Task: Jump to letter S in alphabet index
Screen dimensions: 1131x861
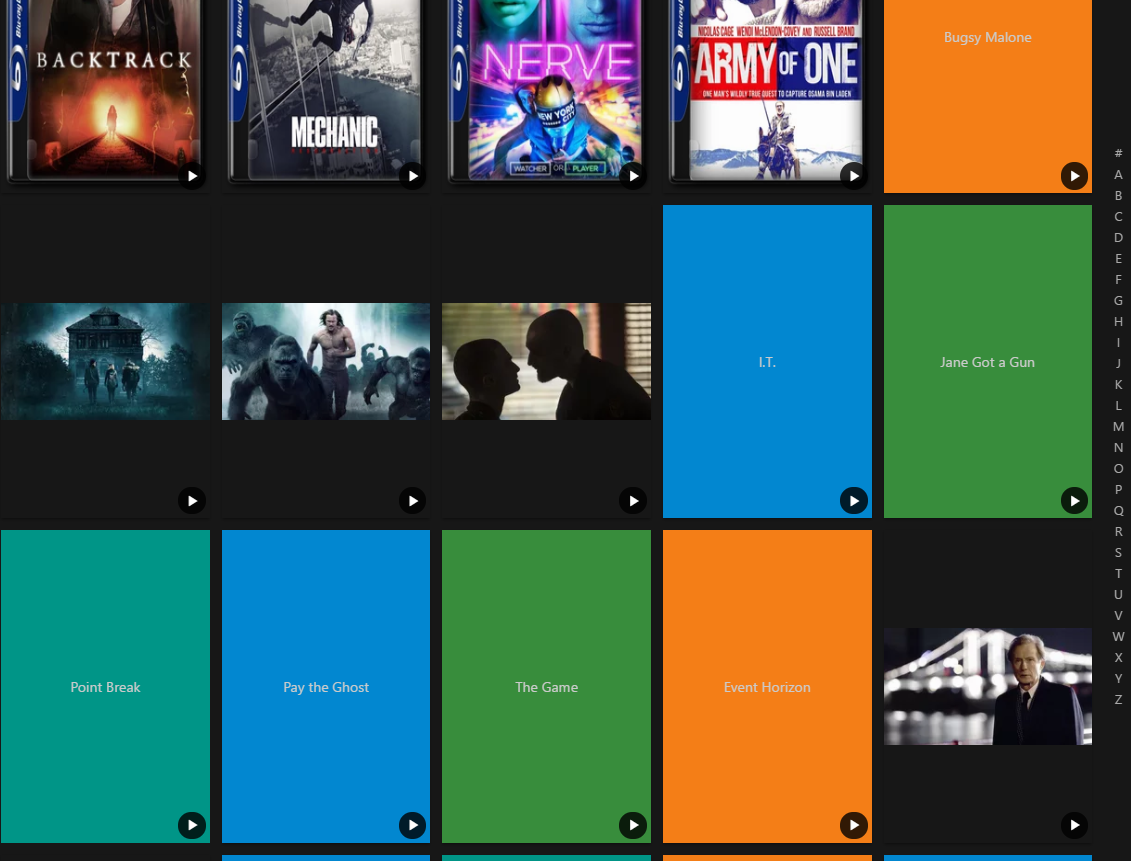Action: tap(1118, 552)
